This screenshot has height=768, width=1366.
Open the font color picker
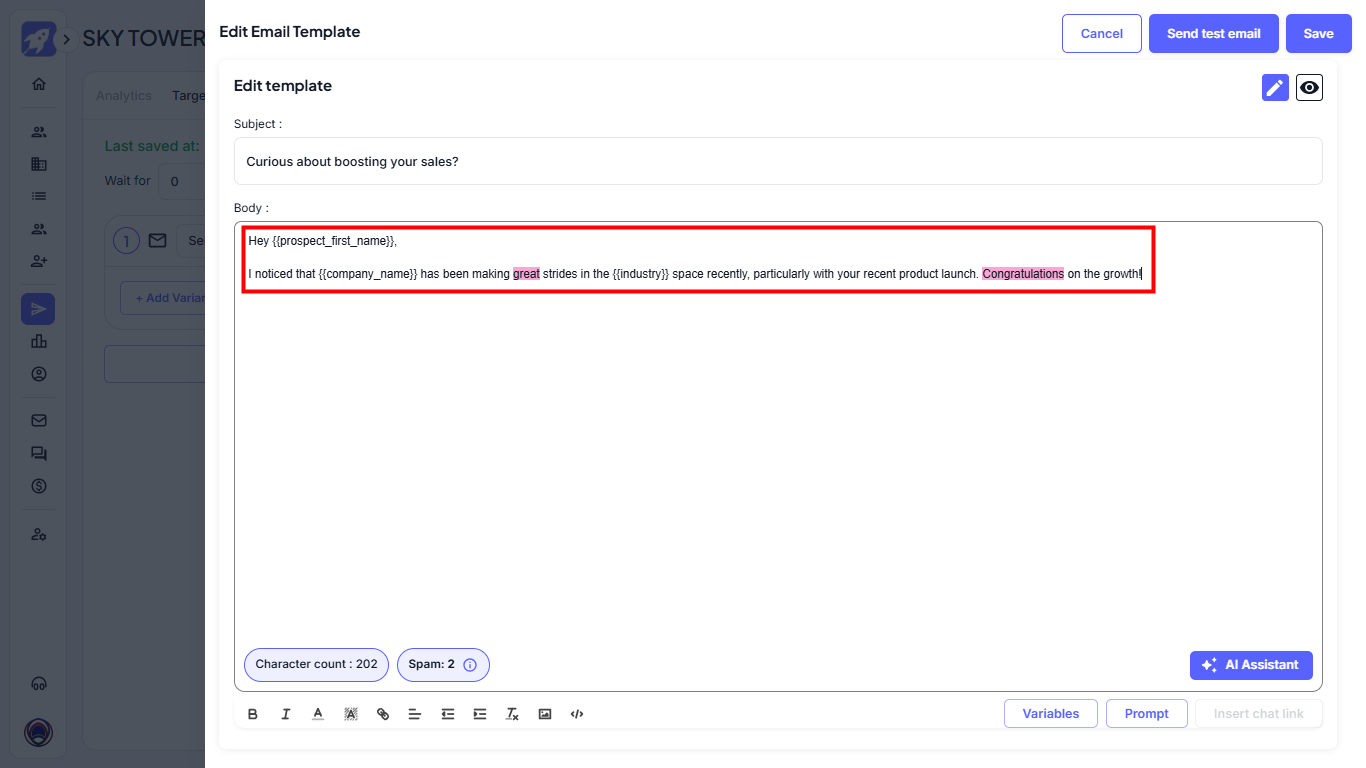(318, 714)
